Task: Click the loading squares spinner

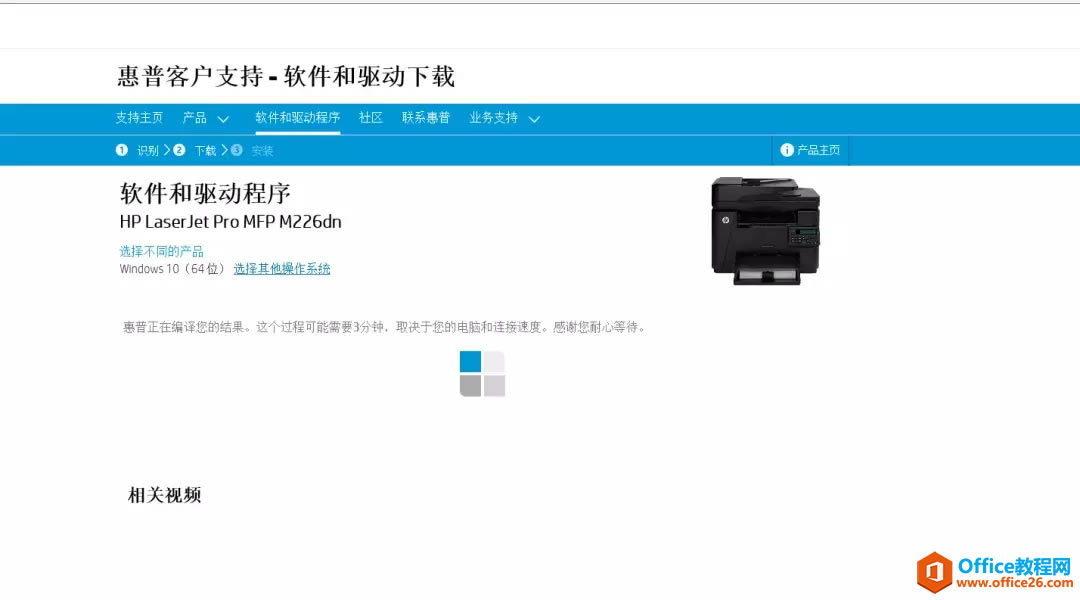Action: (x=482, y=373)
